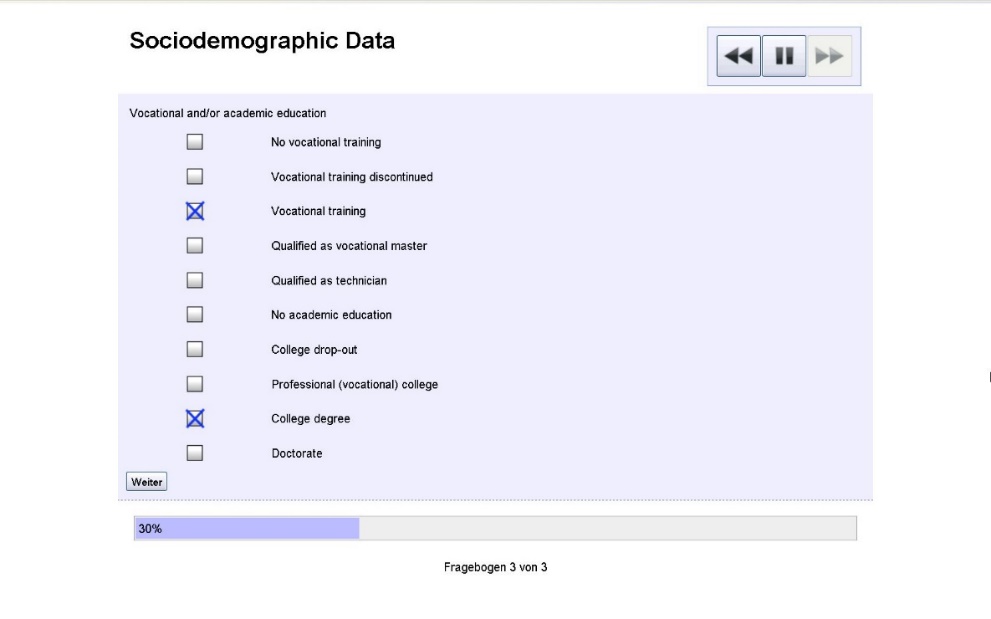Click the College degree label text
The width and height of the screenshot is (991, 619).
311,419
